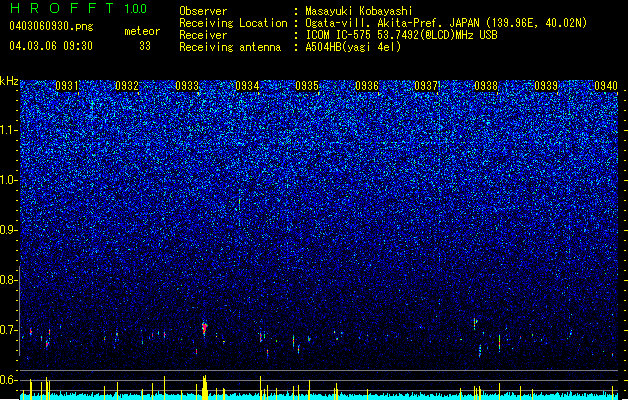
Task: Click the date stamp 04.03.06 09:30
Action: point(51,46)
